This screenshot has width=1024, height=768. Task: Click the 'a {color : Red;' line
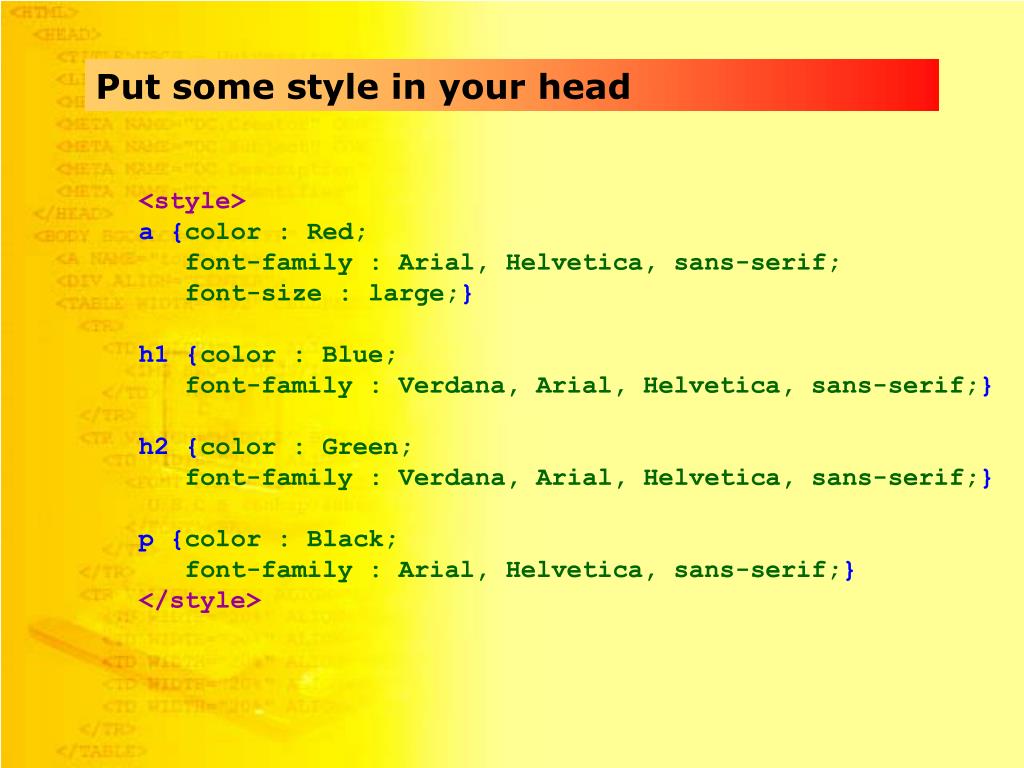(x=253, y=232)
